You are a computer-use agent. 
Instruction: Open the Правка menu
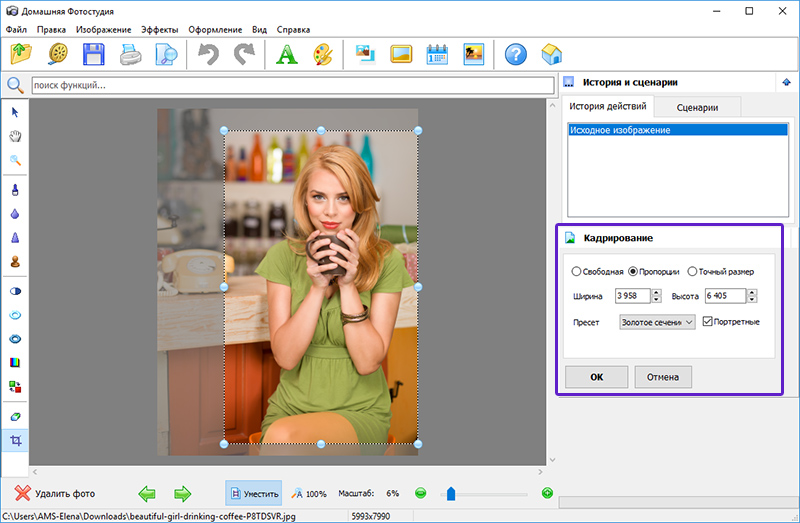51,30
